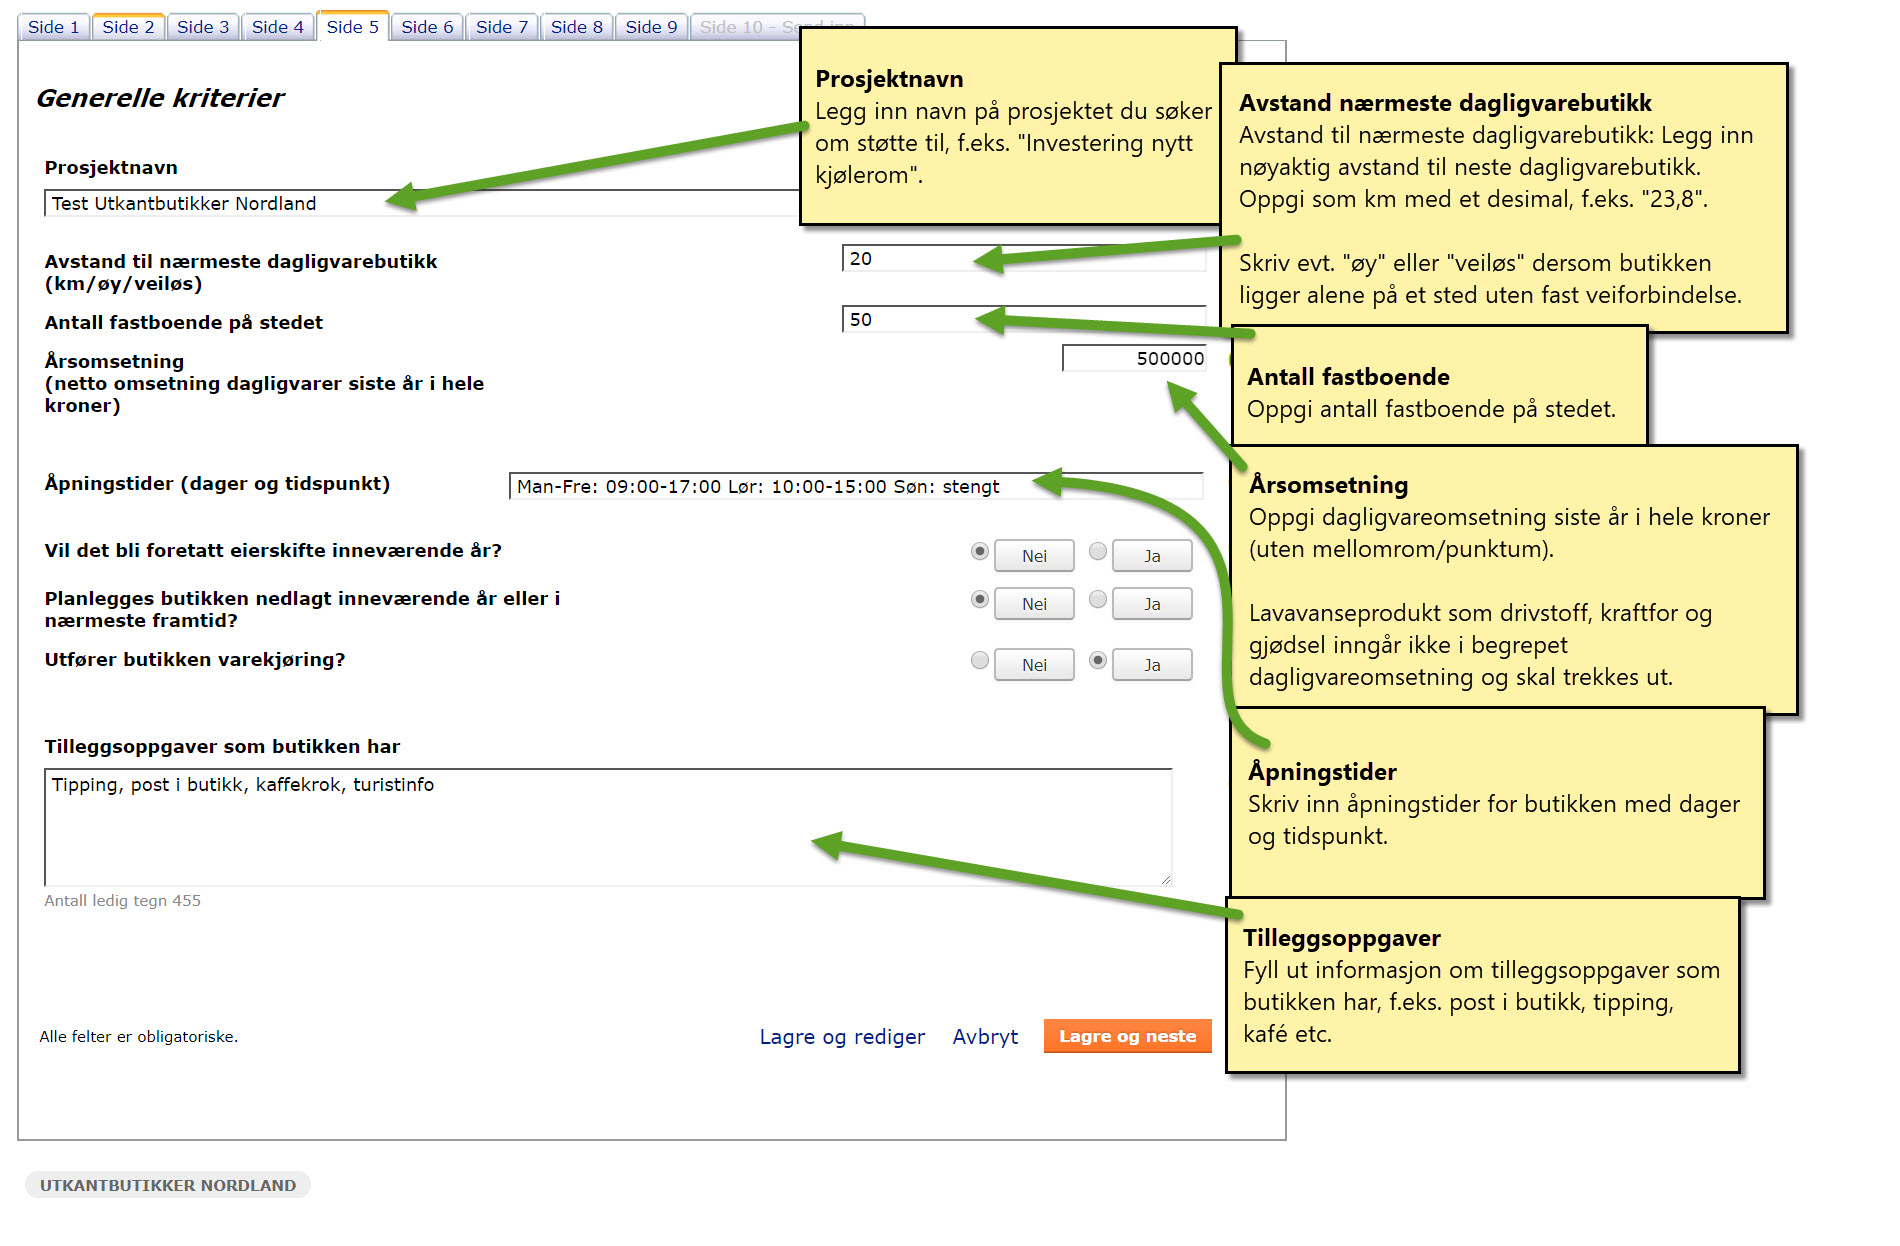Click the Tilleggsoppgaver text area
Viewport: 1900px width, 1246px height.
(608, 827)
